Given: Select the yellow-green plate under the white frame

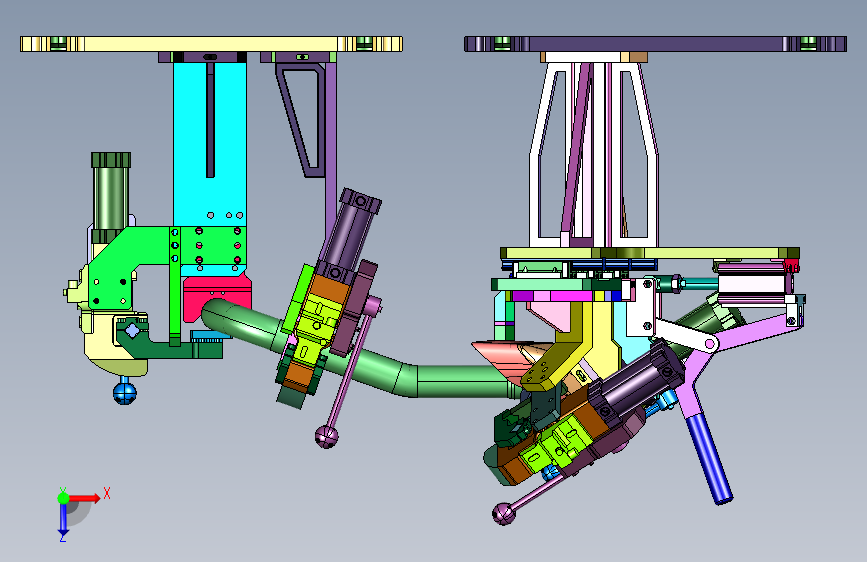Looking at the screenshot, I should [x=650, y=253].
